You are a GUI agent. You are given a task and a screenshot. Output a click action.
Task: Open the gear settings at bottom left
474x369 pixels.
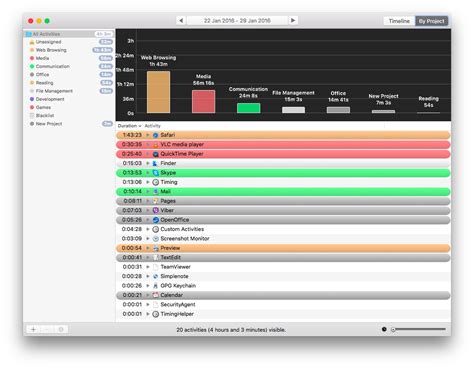pos(61,329)
